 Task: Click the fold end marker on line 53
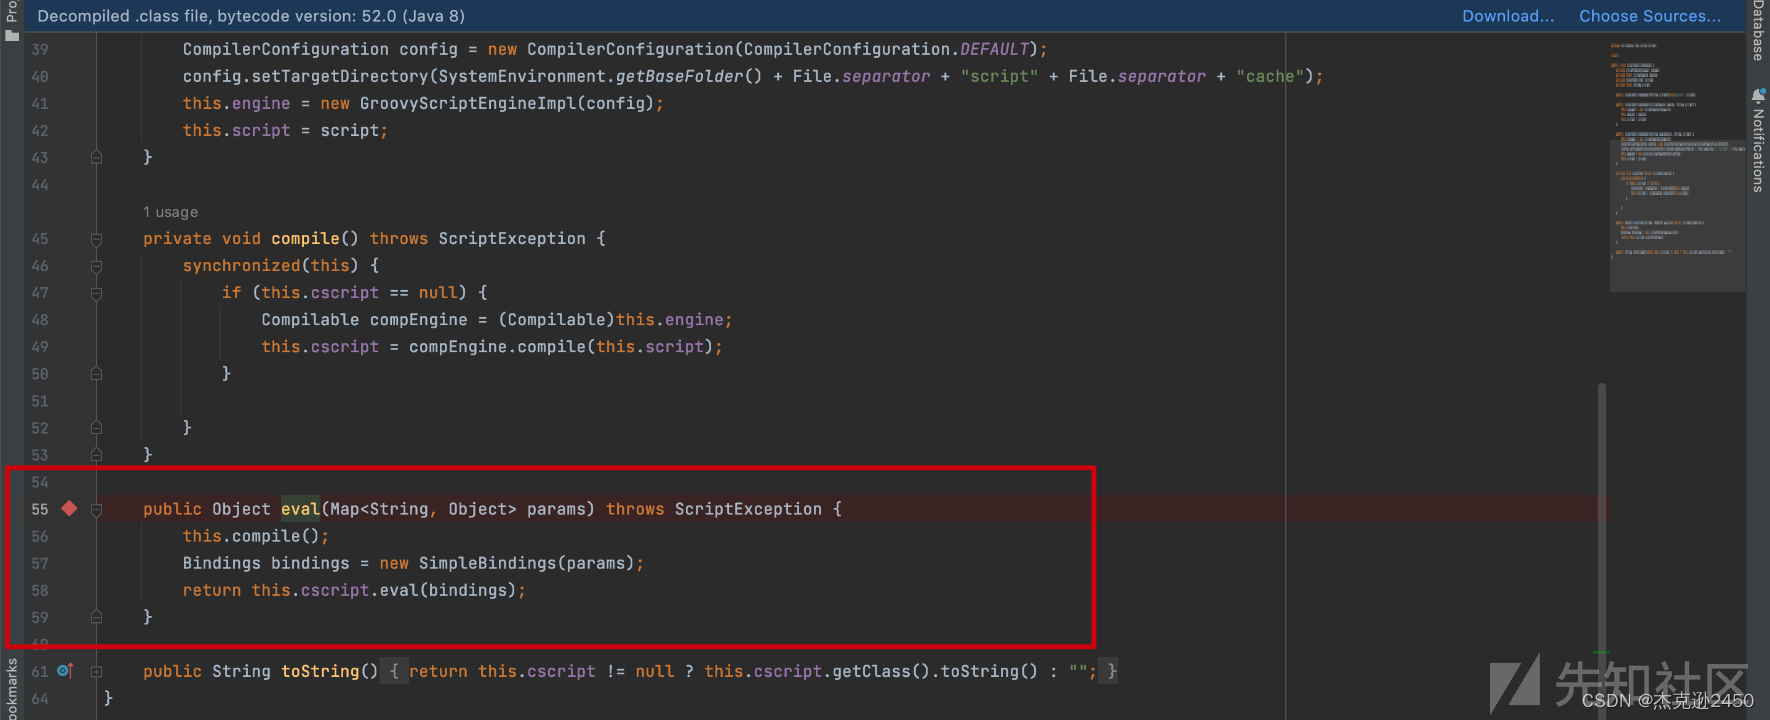pos(96,454)
